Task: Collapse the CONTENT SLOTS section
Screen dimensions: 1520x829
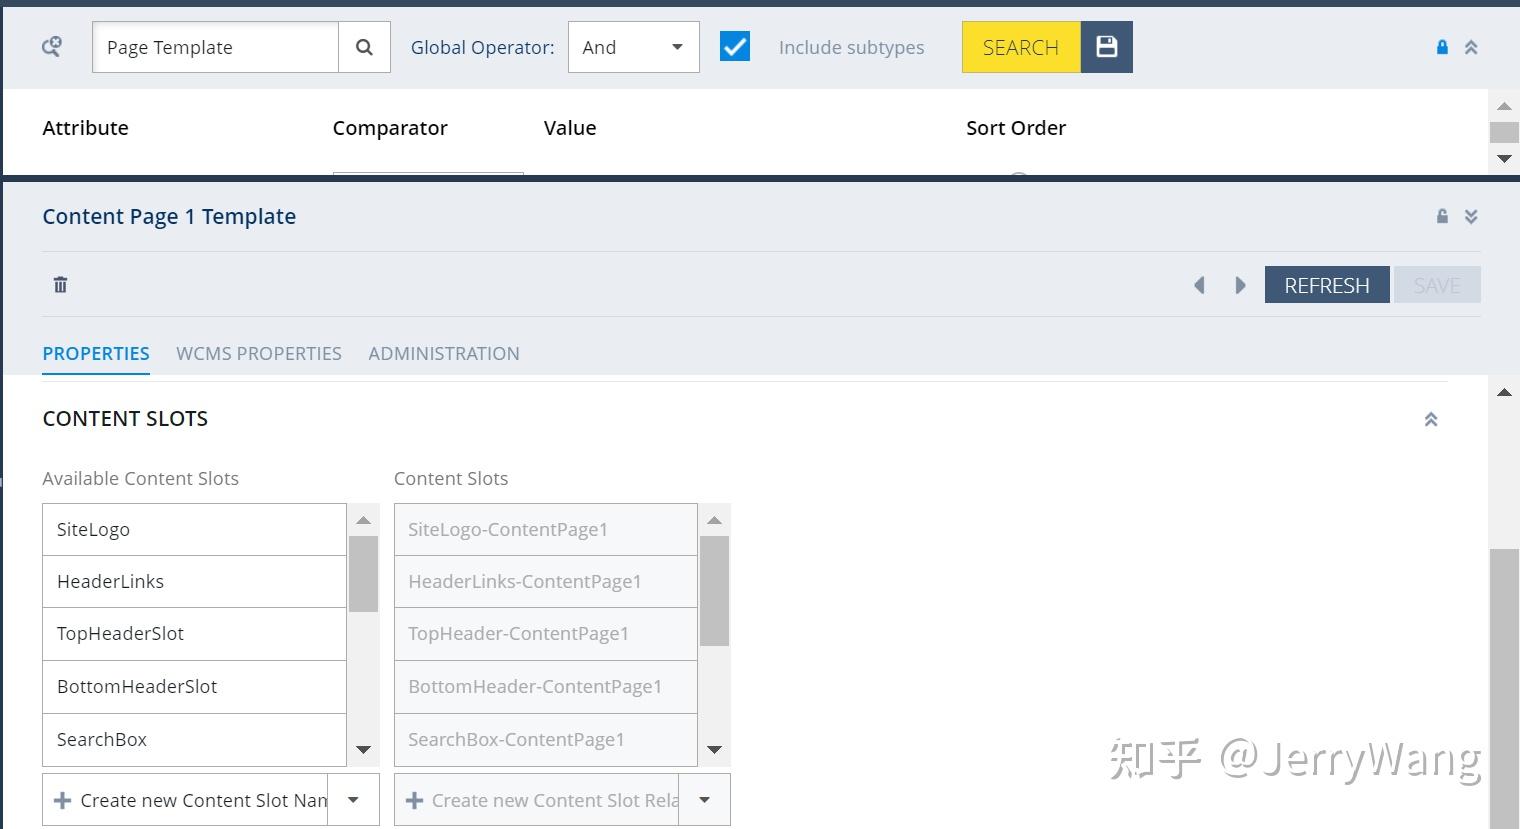Action: tap(1431, 419)
